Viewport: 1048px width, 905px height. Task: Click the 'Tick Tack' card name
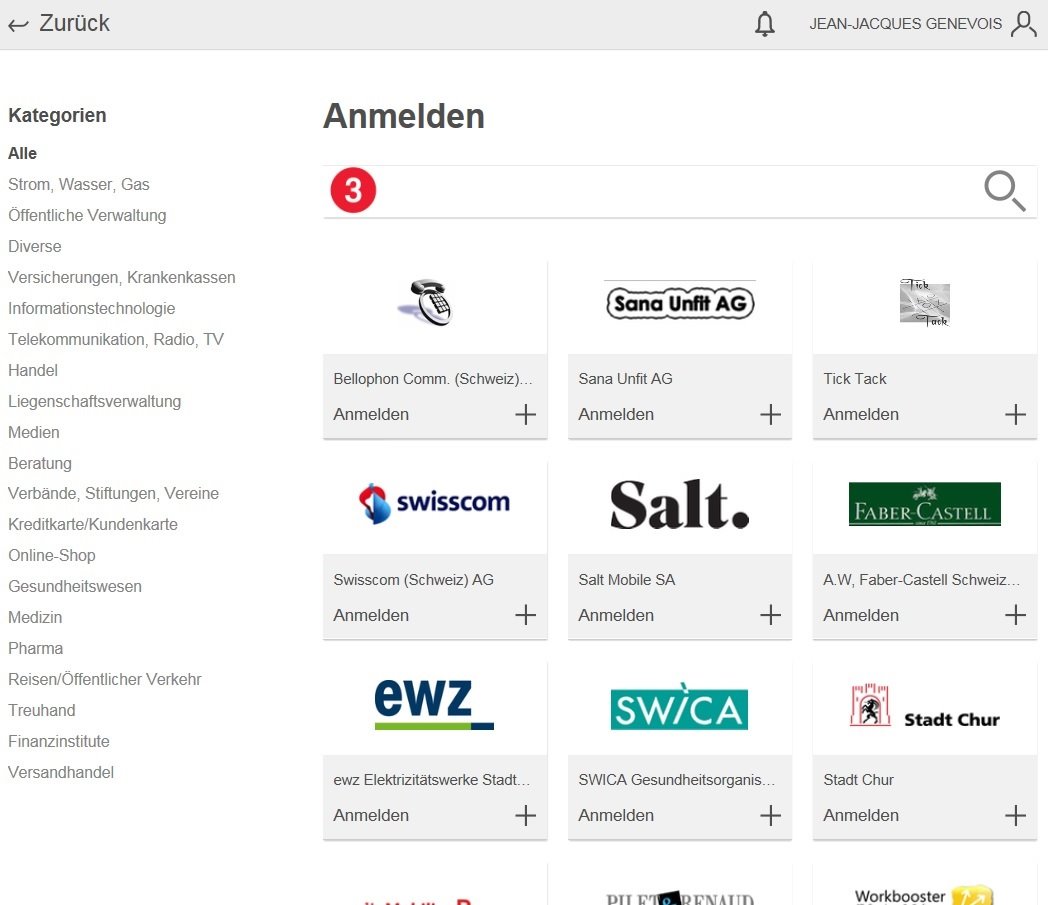[855, 379]
